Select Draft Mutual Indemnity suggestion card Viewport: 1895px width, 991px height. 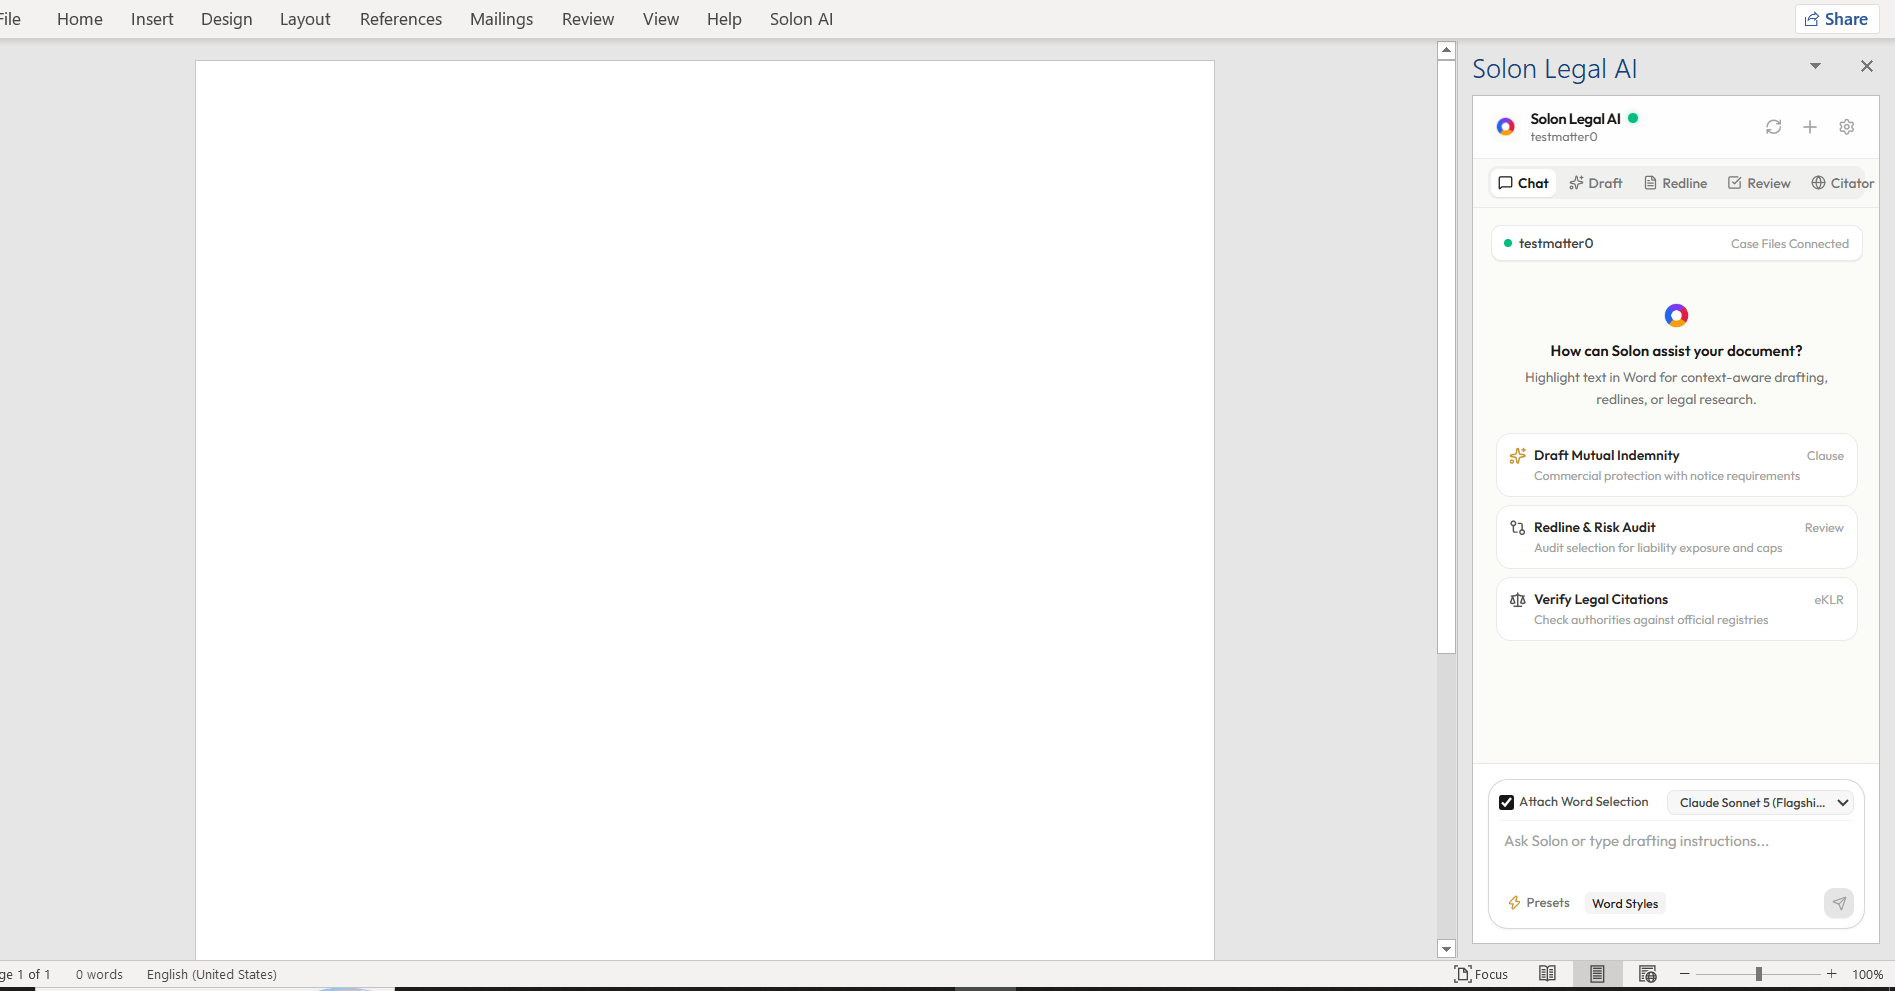point(1676,465)
